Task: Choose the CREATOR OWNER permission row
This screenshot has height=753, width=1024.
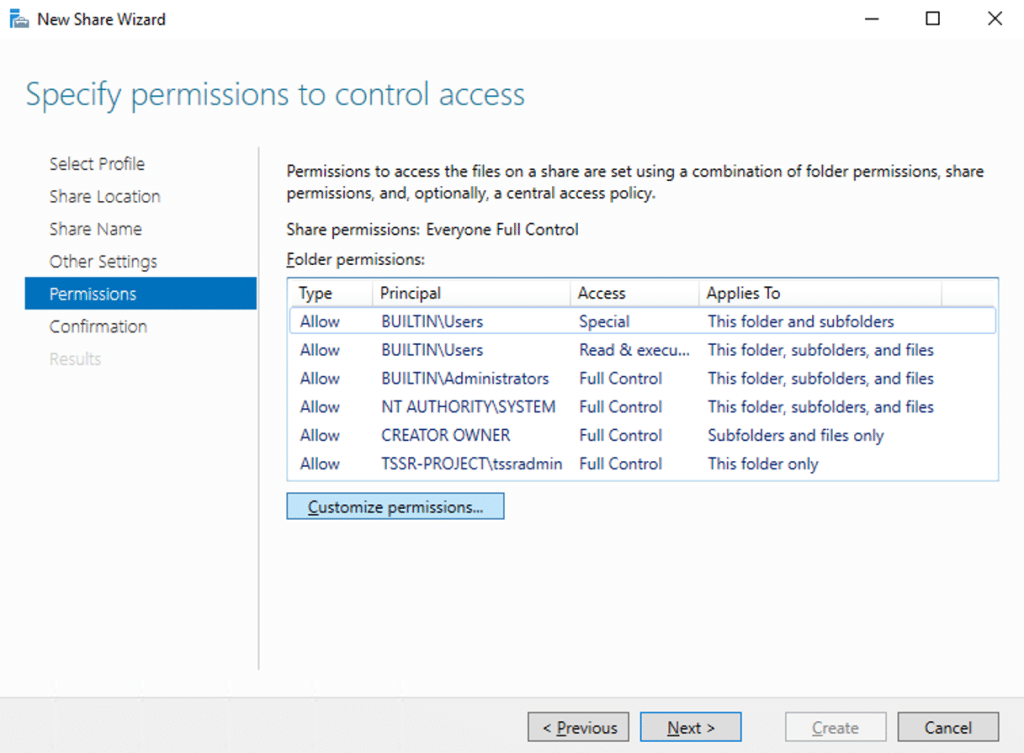Action: coord(640,436)
